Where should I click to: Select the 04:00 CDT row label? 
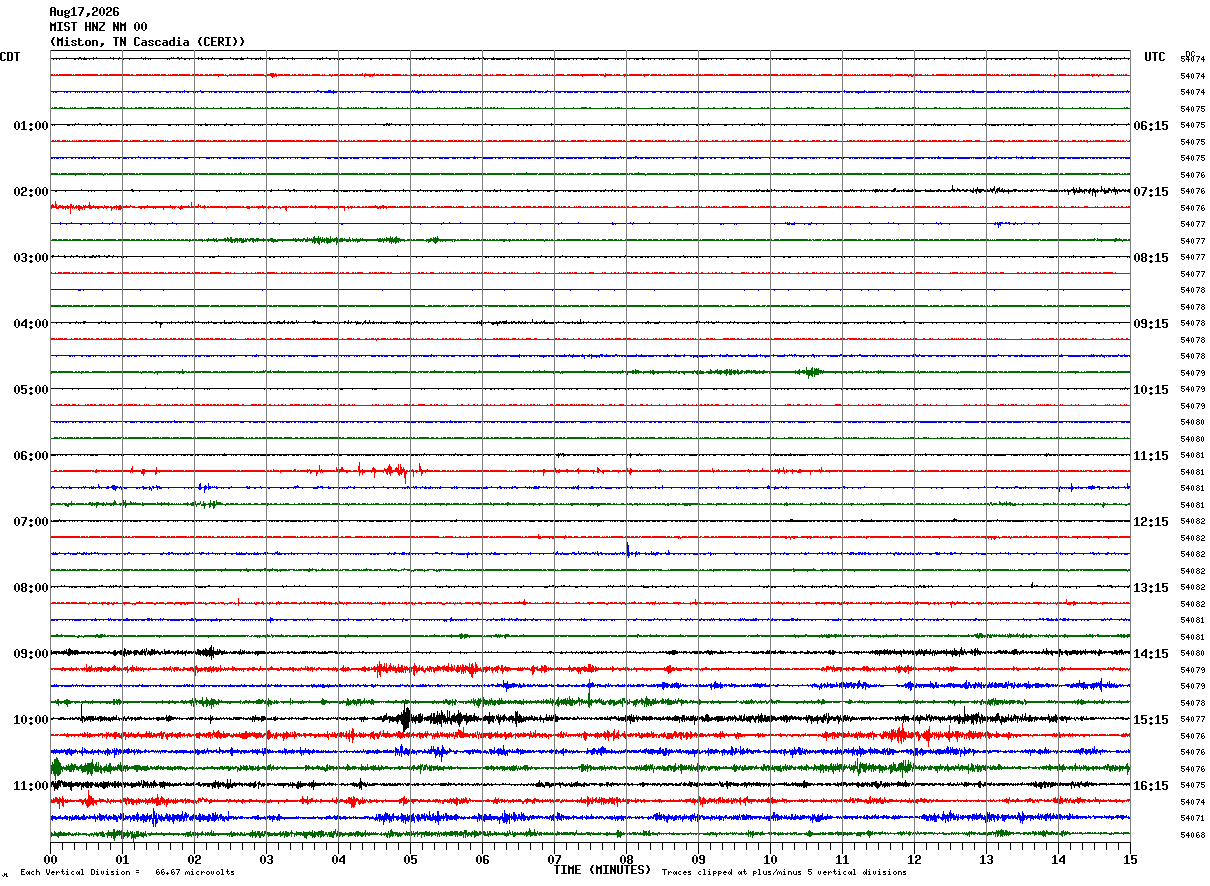[x=31, y=324]
